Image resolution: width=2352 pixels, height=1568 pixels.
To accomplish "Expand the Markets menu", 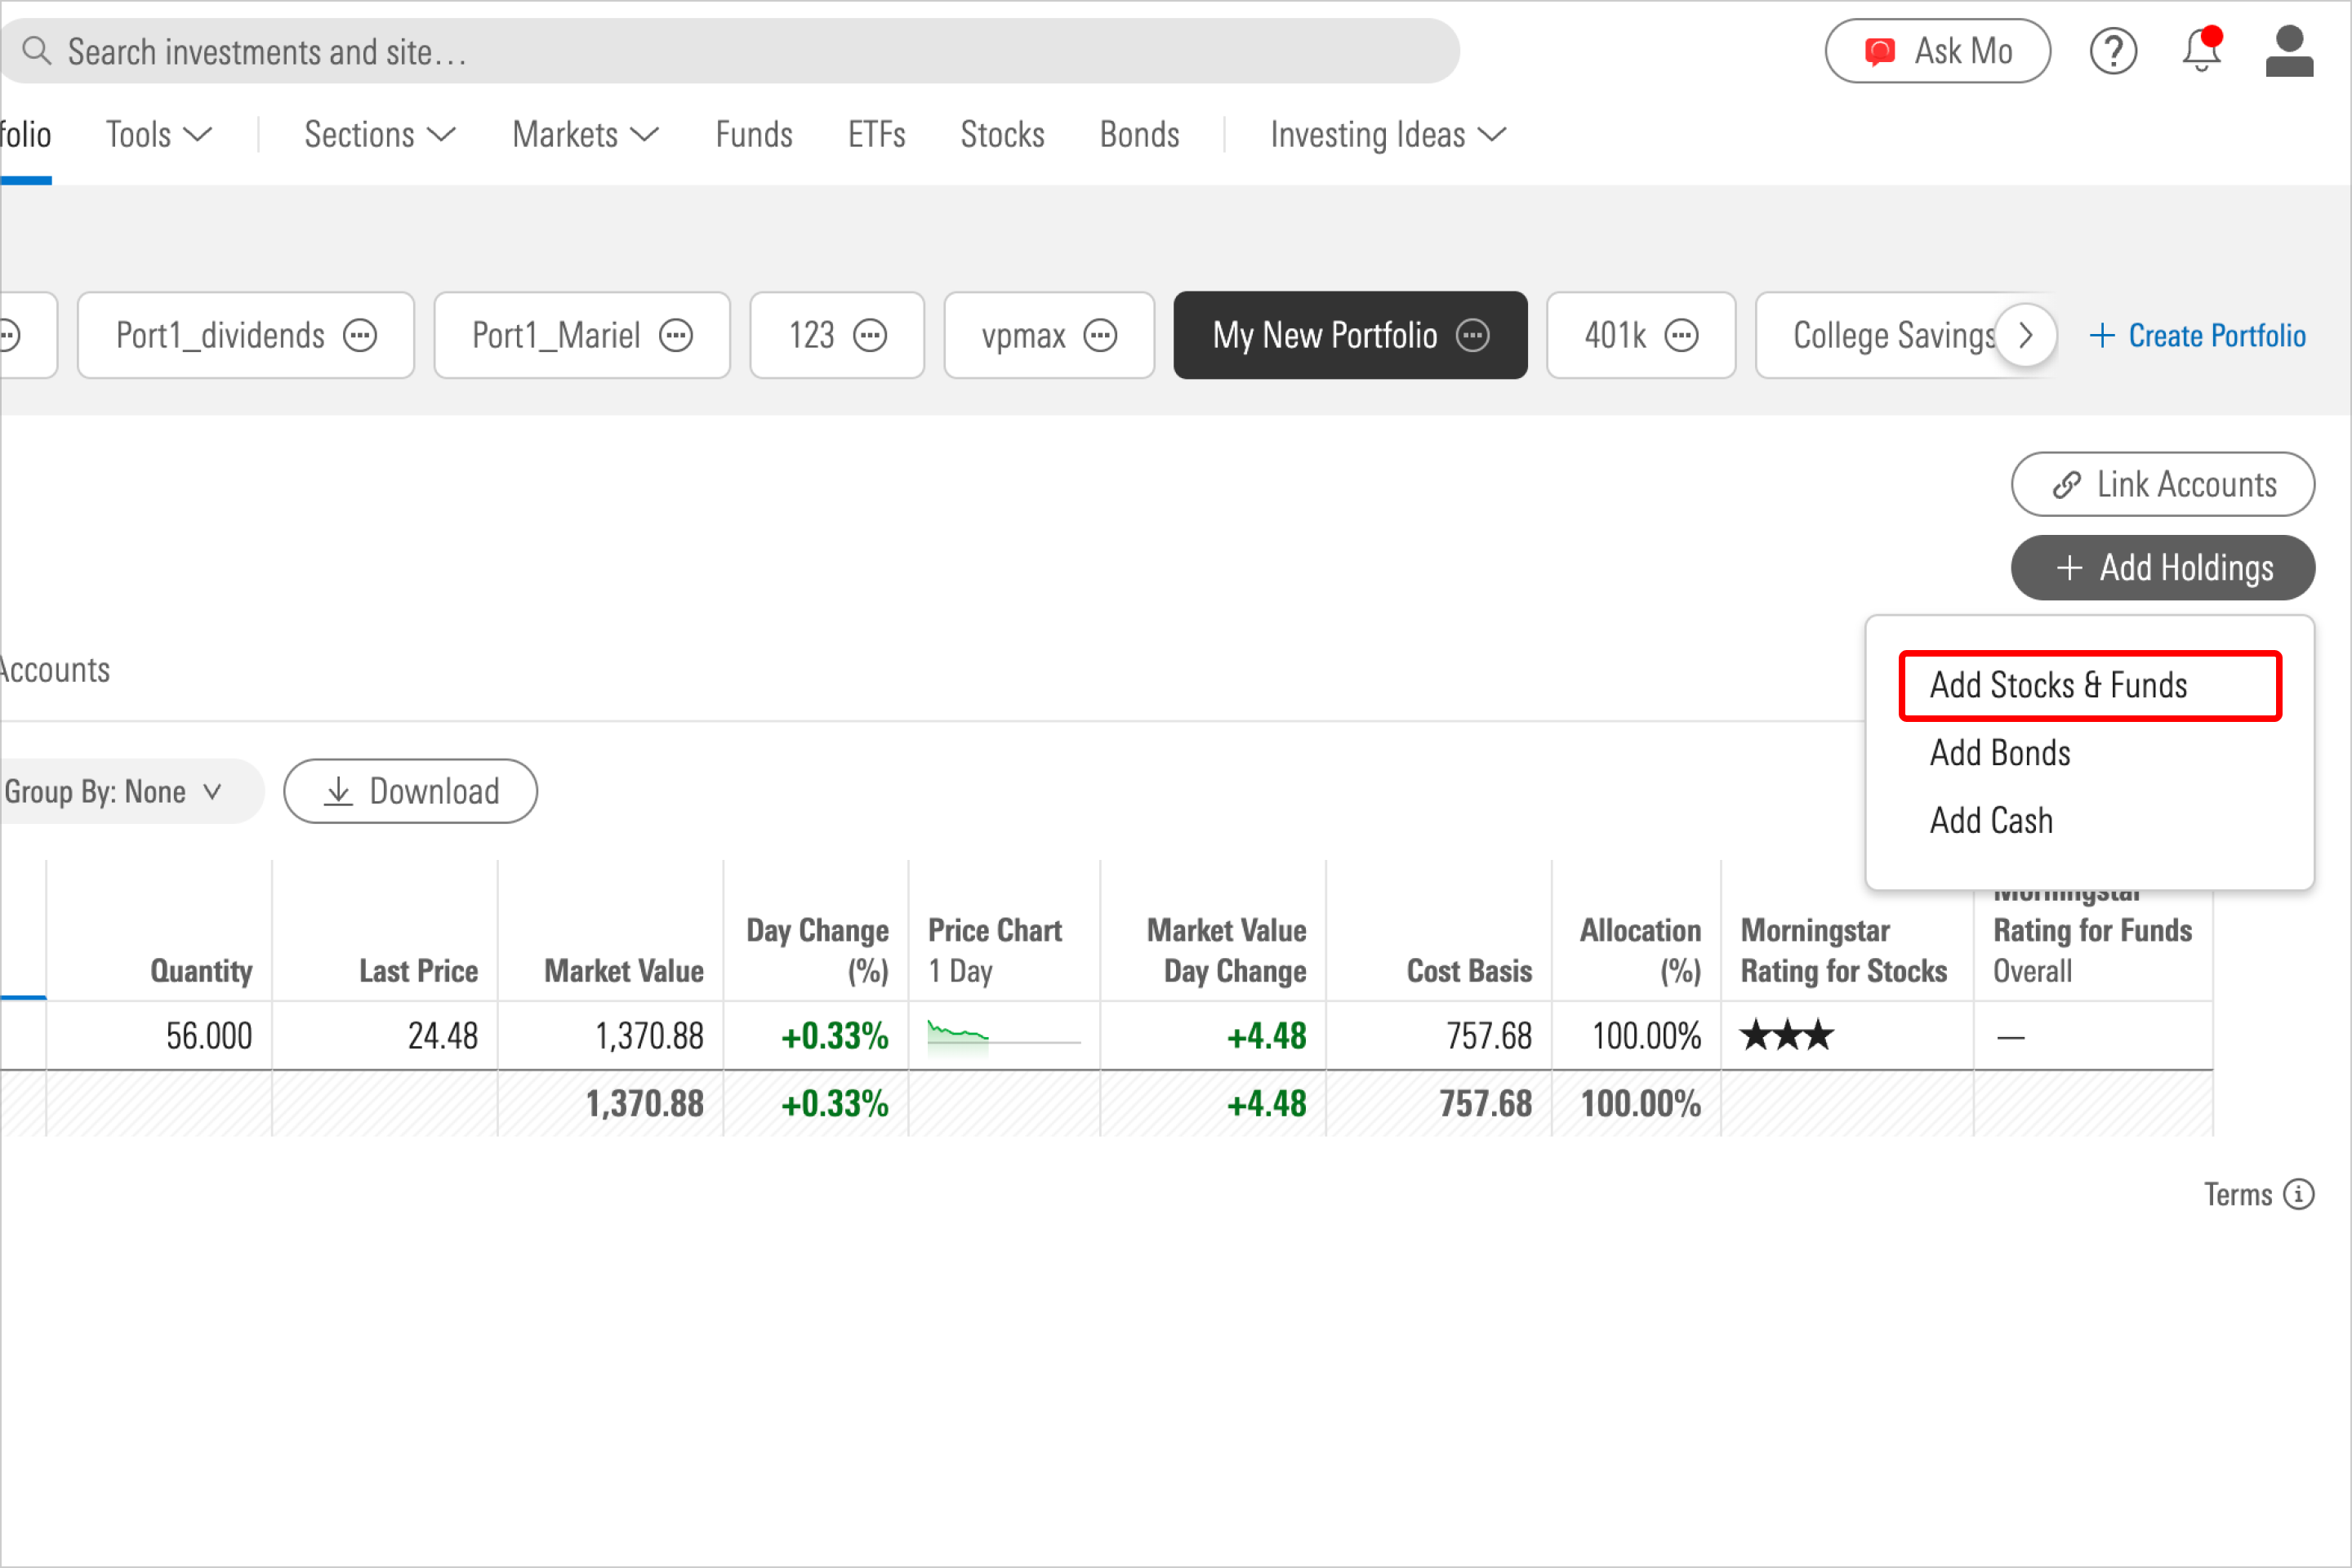I will point(585,135).
